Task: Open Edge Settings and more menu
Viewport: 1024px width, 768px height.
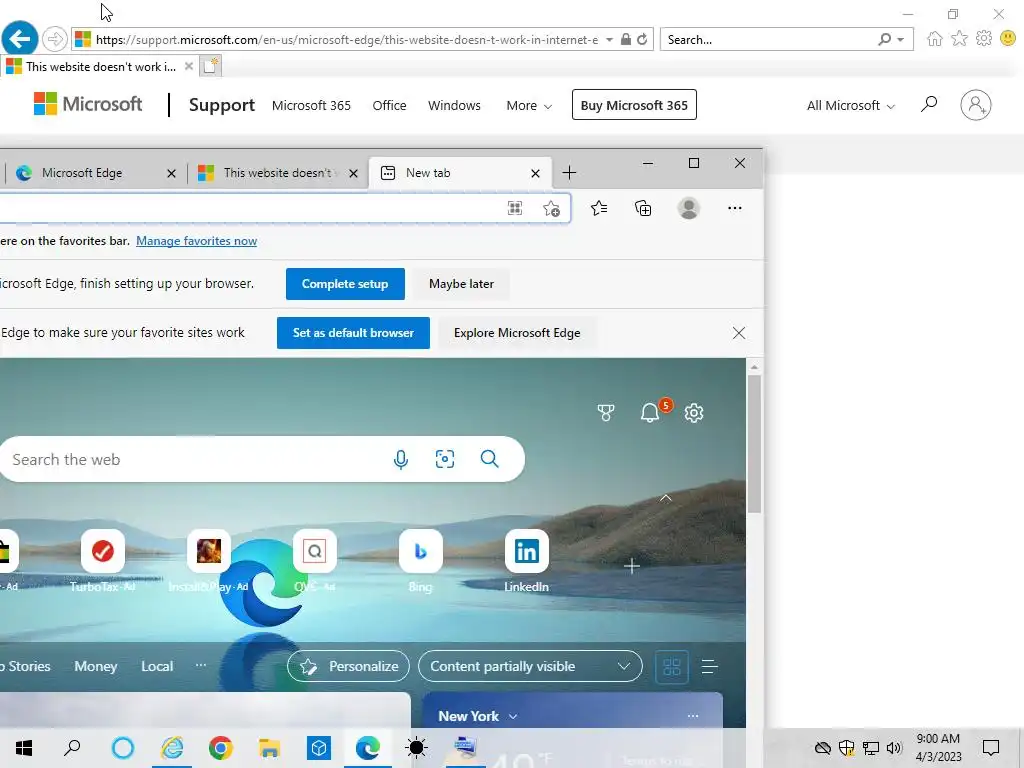Action: coord(735,208)
